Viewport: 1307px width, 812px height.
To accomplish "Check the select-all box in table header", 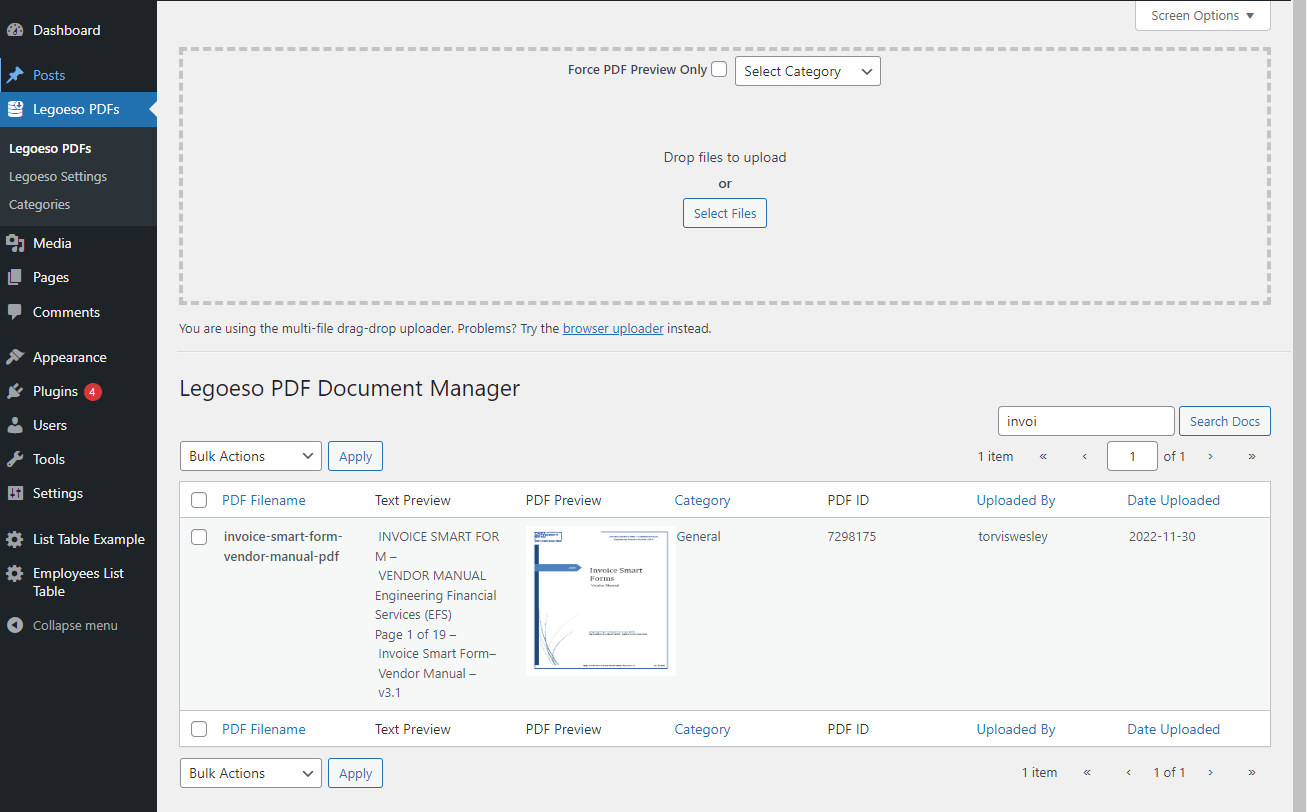I will [199, 500].
